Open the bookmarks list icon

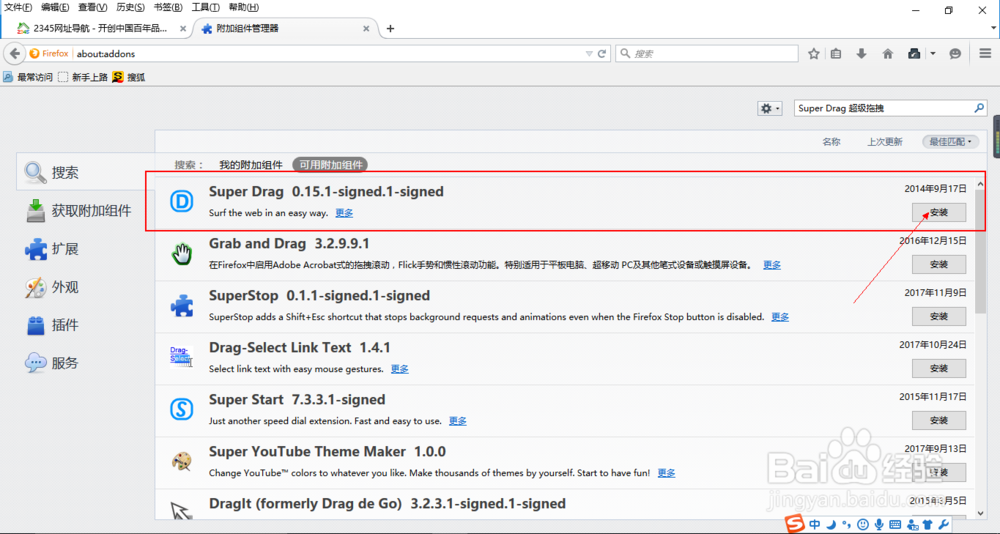(836, 54)
